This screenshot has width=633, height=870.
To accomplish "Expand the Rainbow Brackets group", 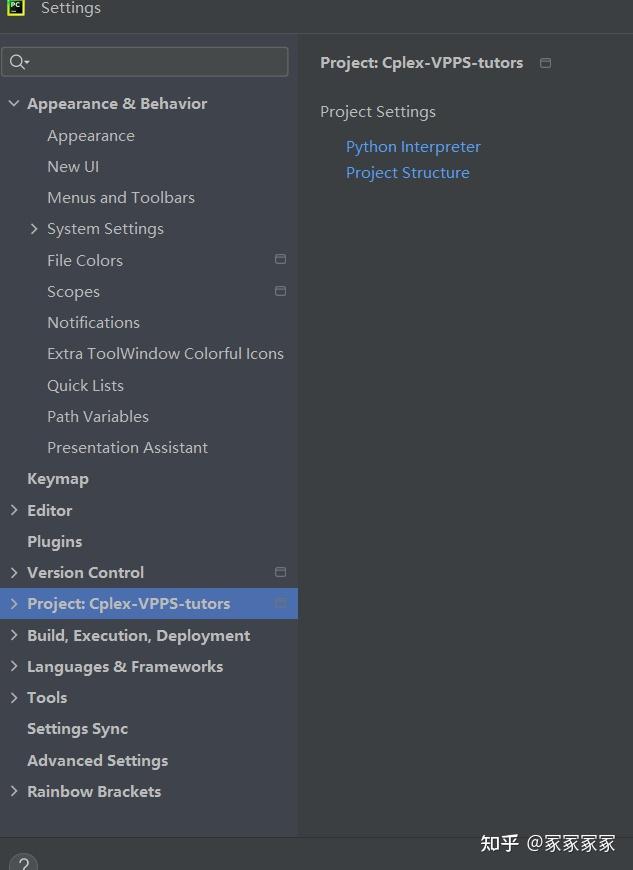I will pyautogui.click(x=14, y=791).
